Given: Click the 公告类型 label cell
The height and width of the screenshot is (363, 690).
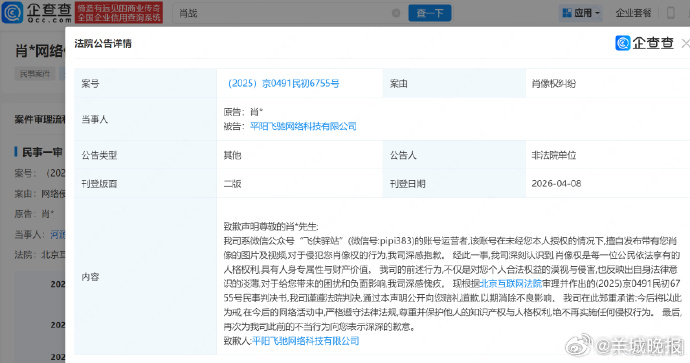Looking at the screenshot, I should (x=145, y=155).
